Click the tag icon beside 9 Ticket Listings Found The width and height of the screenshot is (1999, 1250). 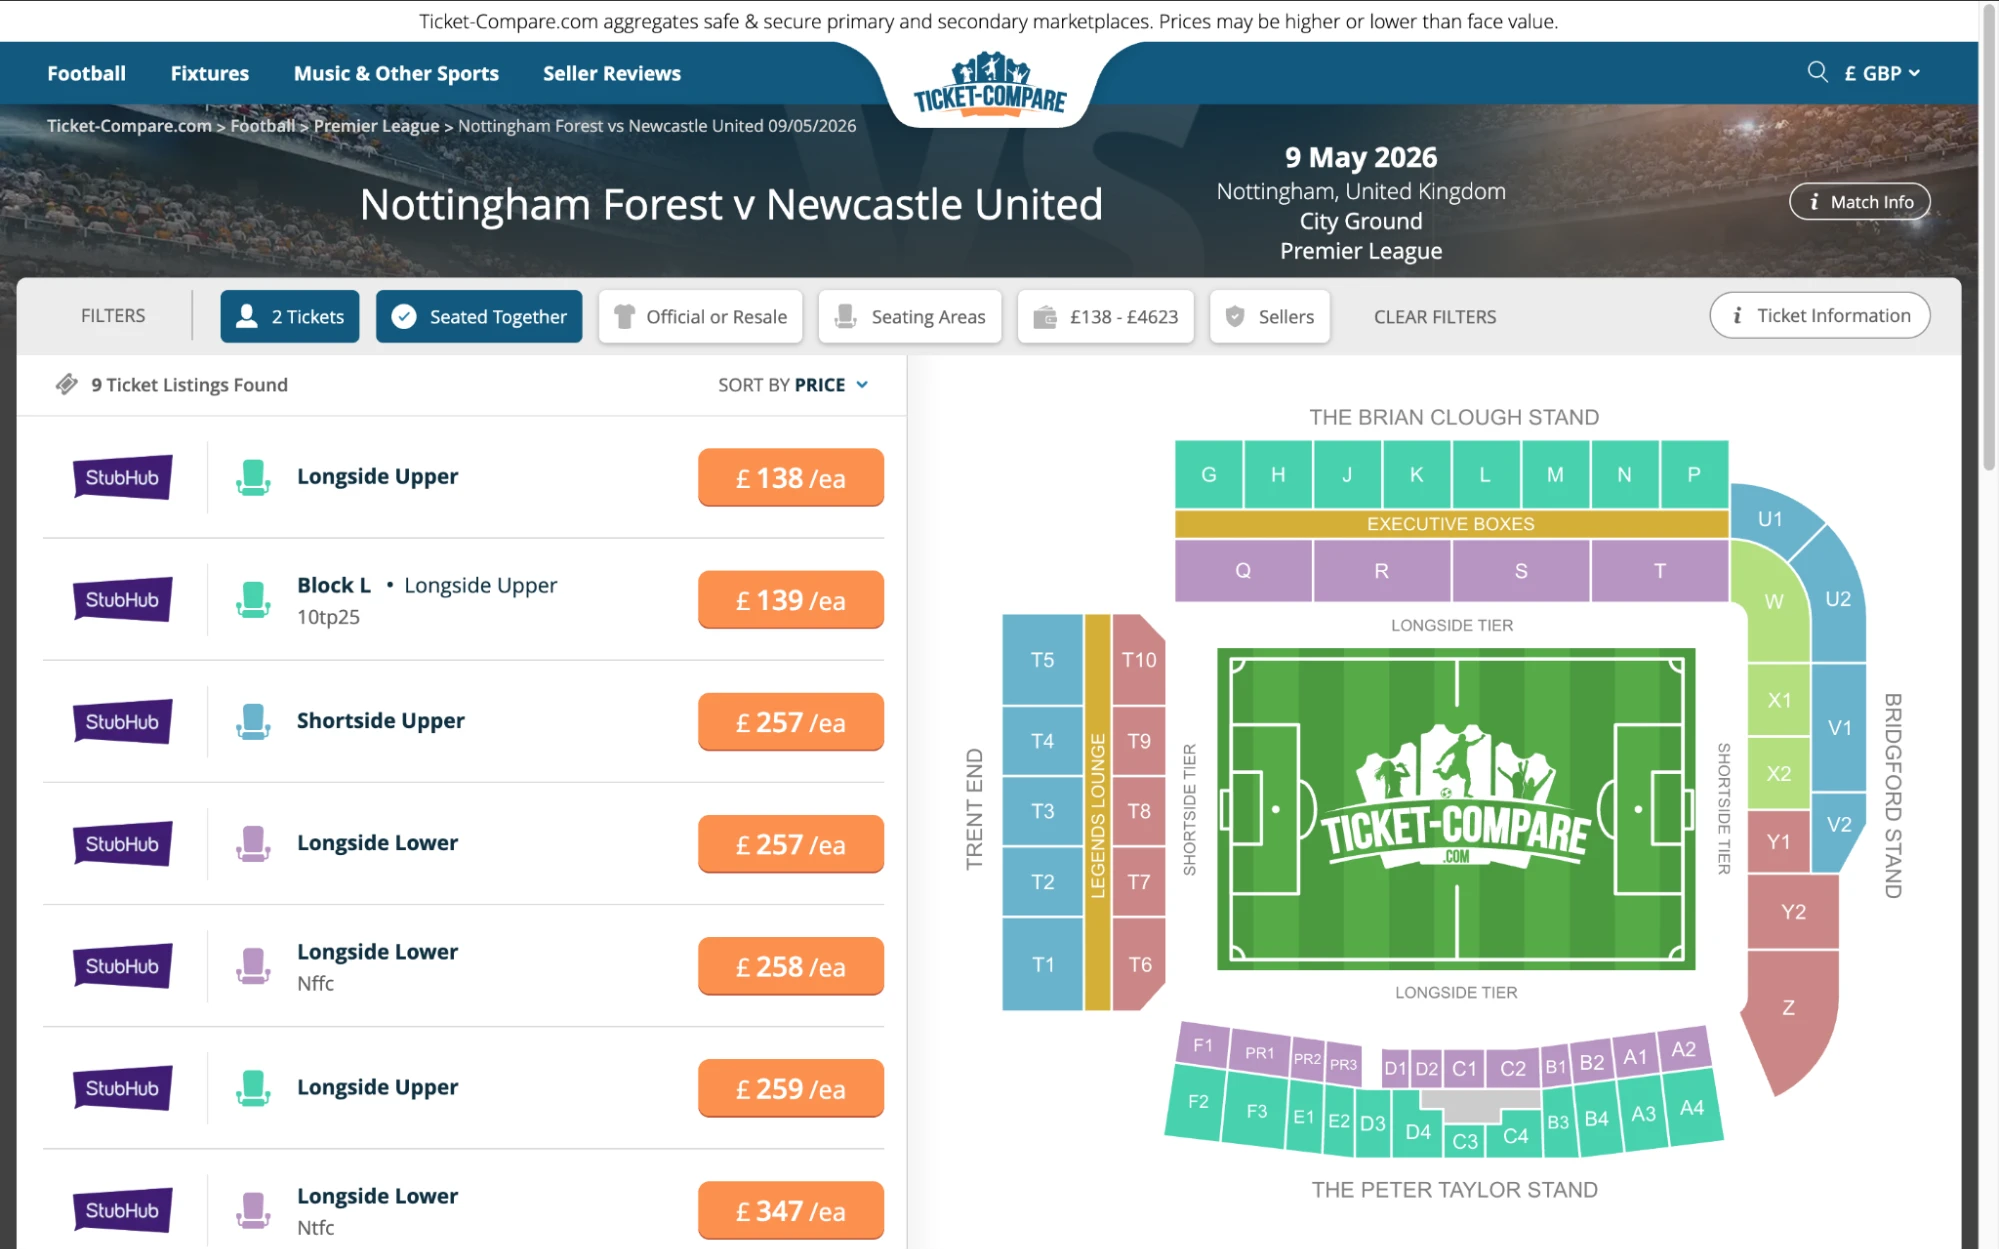pos(66,383)
